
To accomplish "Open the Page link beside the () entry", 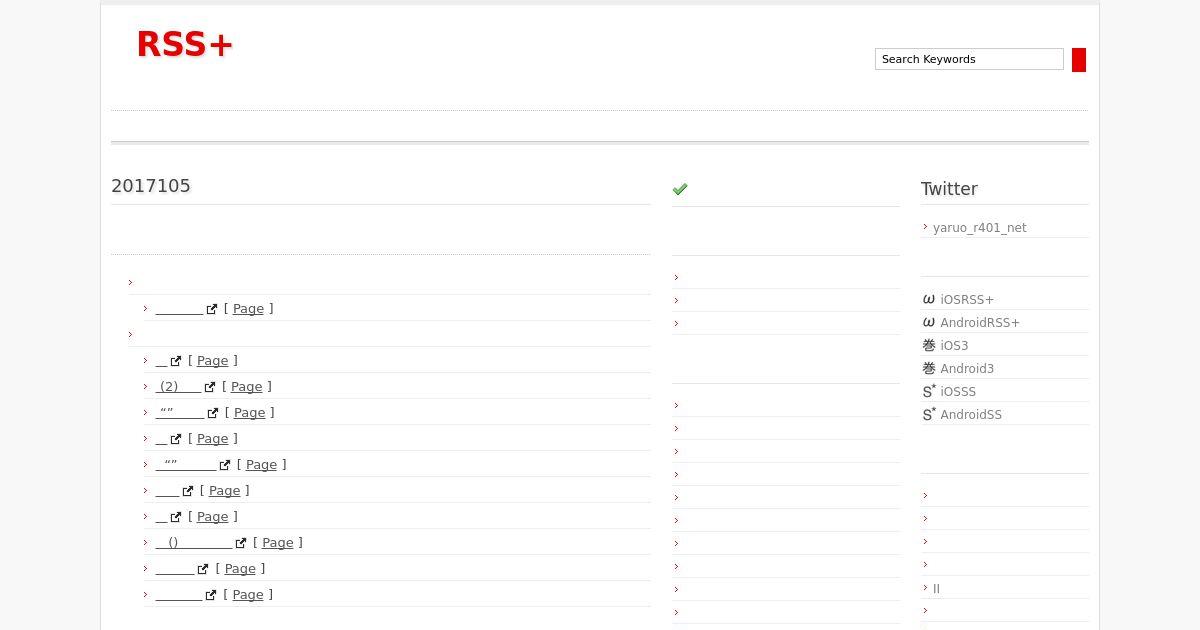I will click(277, 543).
